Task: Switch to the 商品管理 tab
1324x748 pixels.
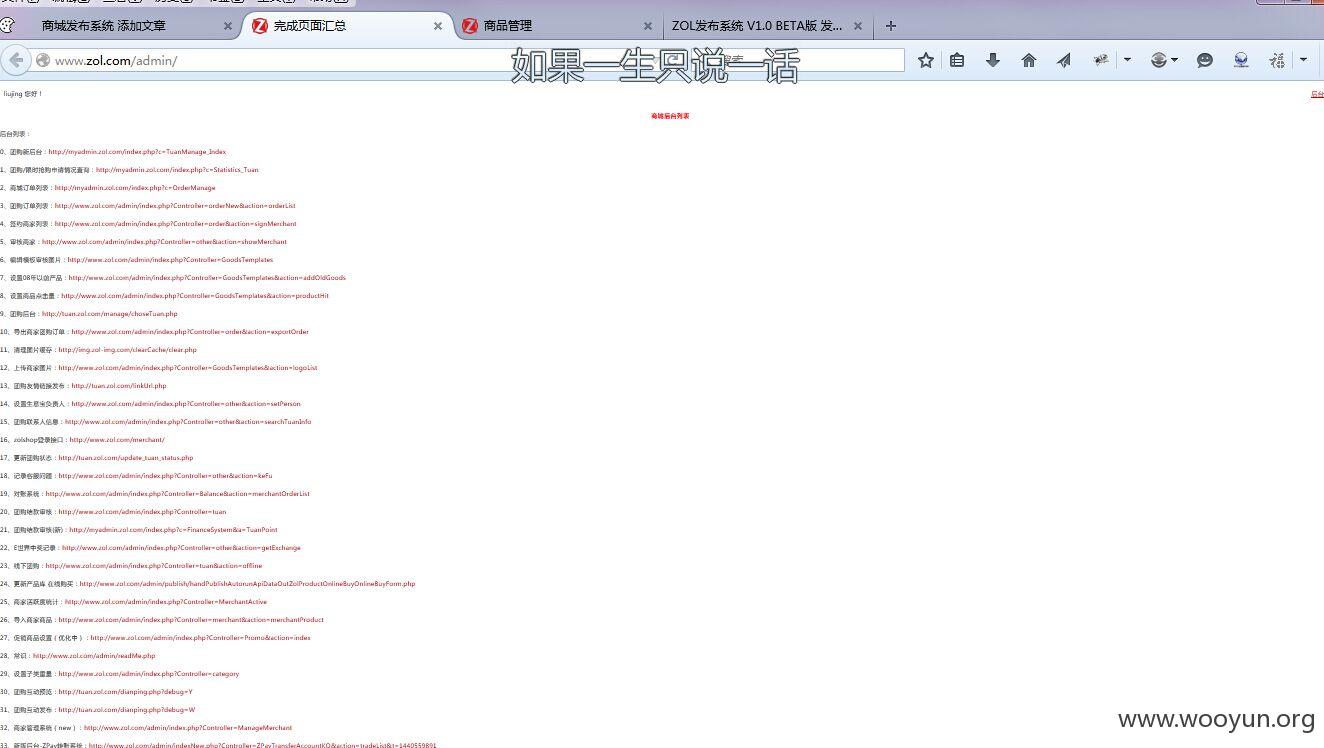Action: coord(508,26)
